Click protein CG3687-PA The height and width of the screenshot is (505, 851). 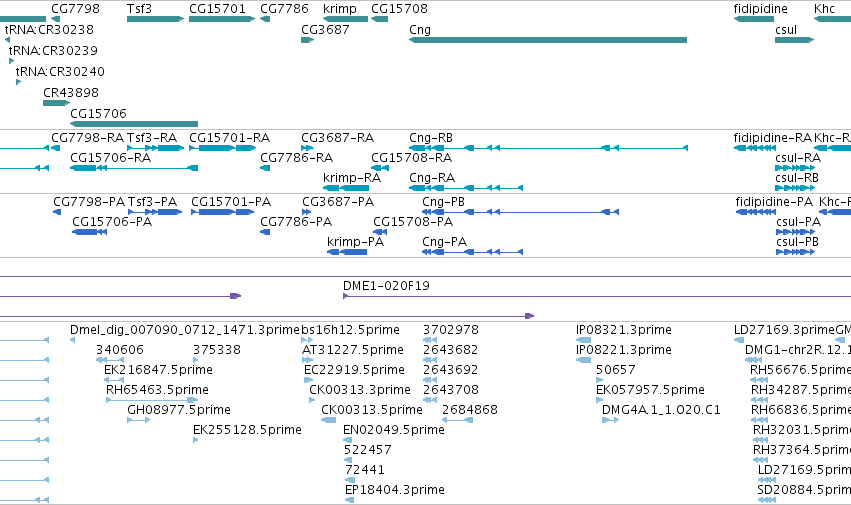[x=307, y=212]
